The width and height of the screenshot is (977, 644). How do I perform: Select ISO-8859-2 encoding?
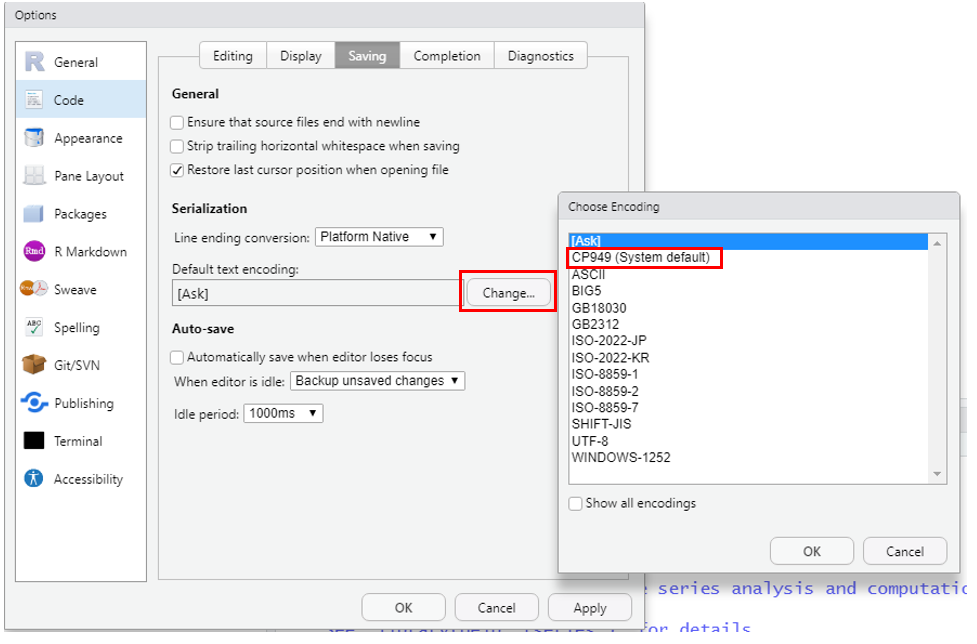748,391
